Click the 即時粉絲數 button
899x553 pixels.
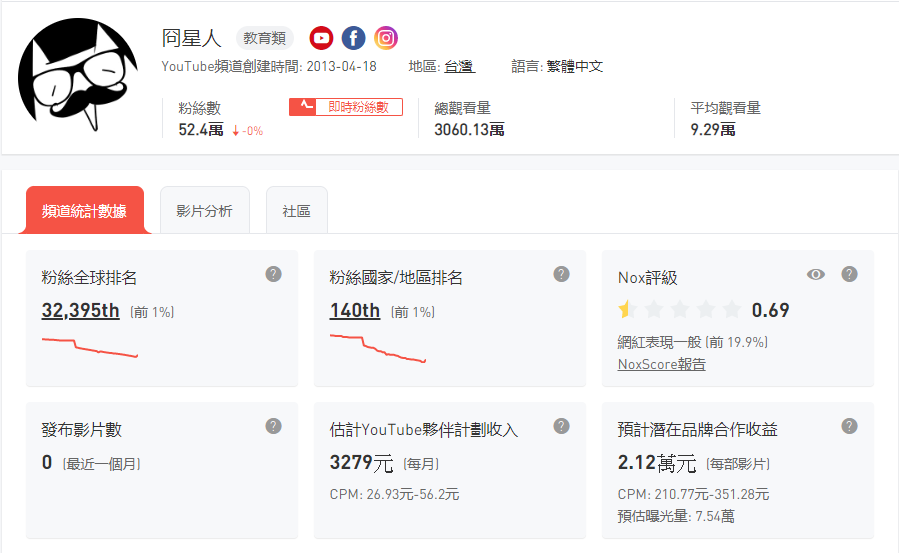click(346, 107)
